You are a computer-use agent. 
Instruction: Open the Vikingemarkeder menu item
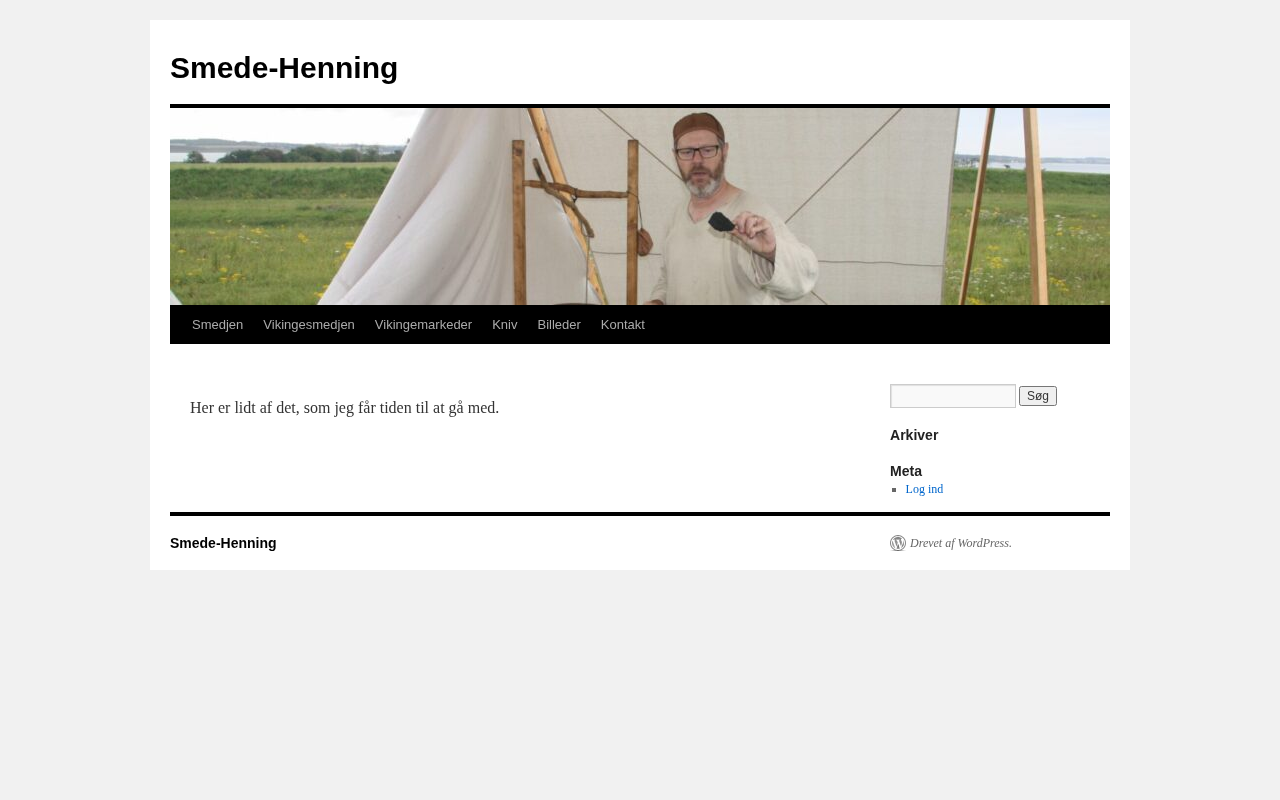tap(423, 325)
